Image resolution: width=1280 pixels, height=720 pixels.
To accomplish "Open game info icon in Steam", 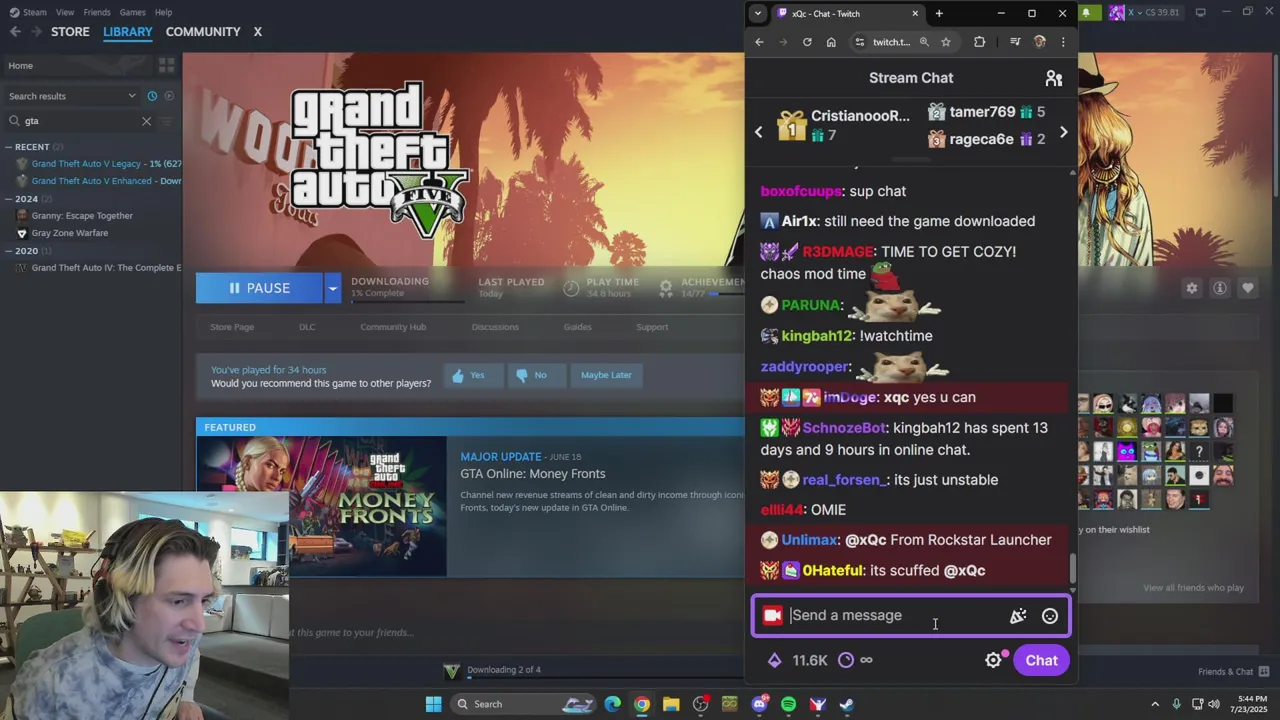I will (1220, 288).
